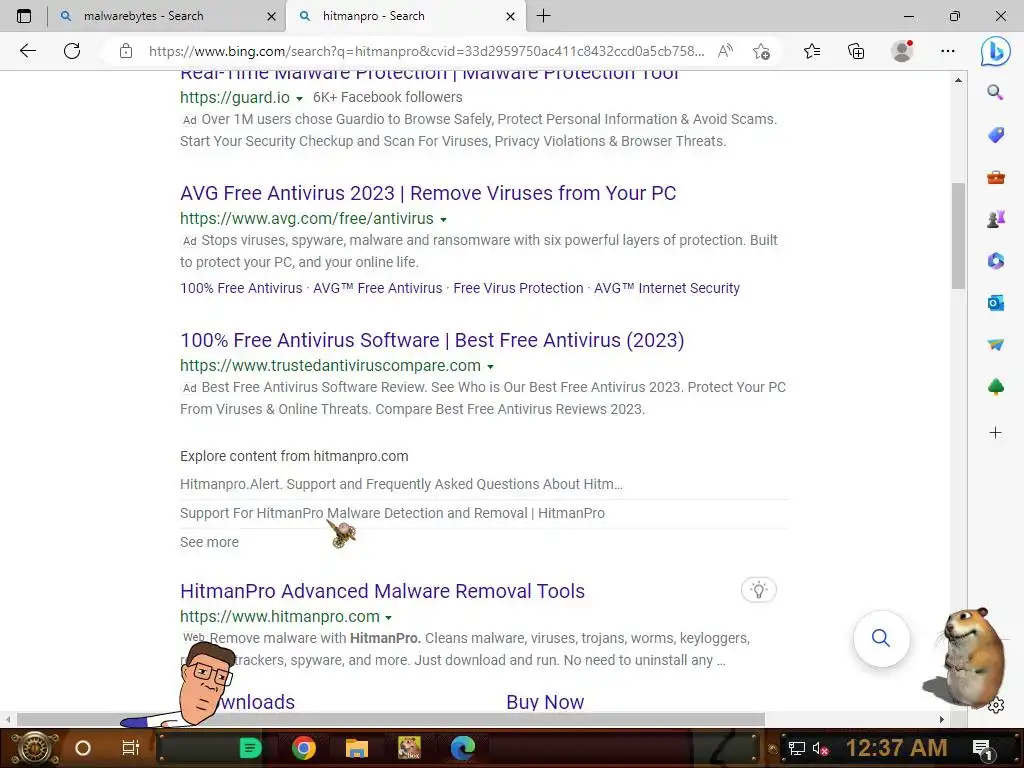This screenshot has height=768, width=1024.
Task: Click the AVG™ Free Antivirus sublink
Action: 377,288
